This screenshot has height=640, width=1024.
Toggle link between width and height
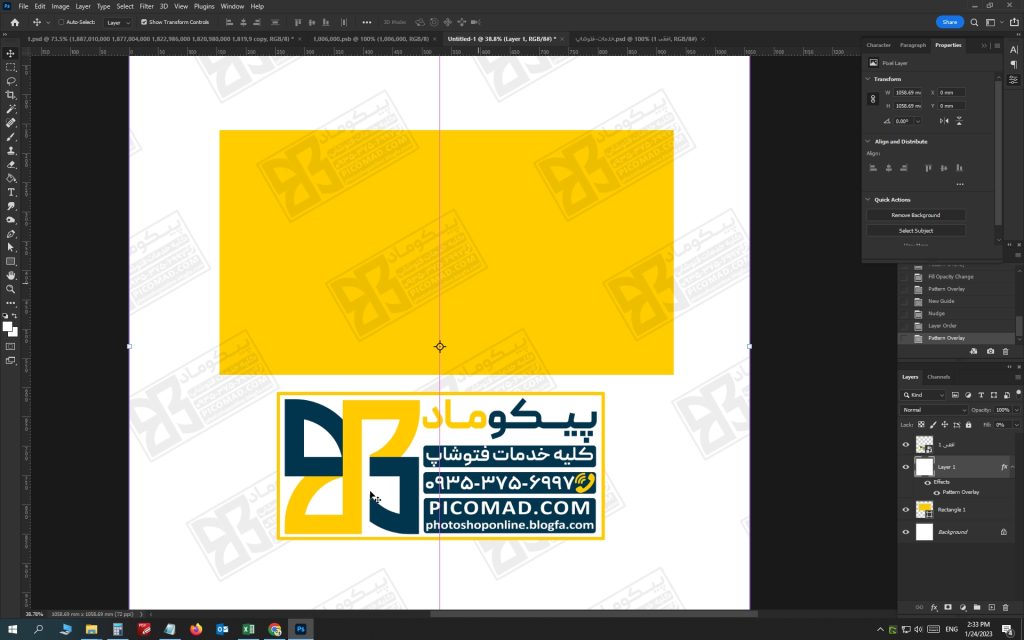tap(873, 99)
